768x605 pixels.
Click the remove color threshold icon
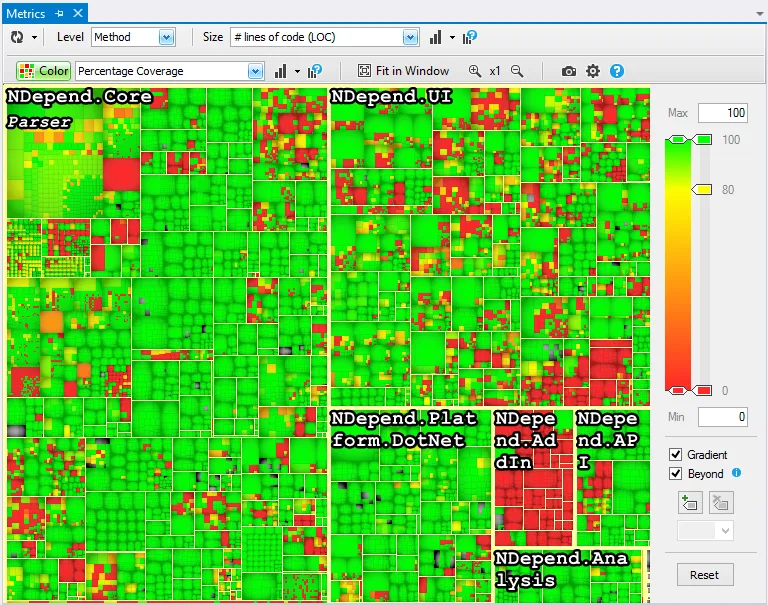coord(720,503)
